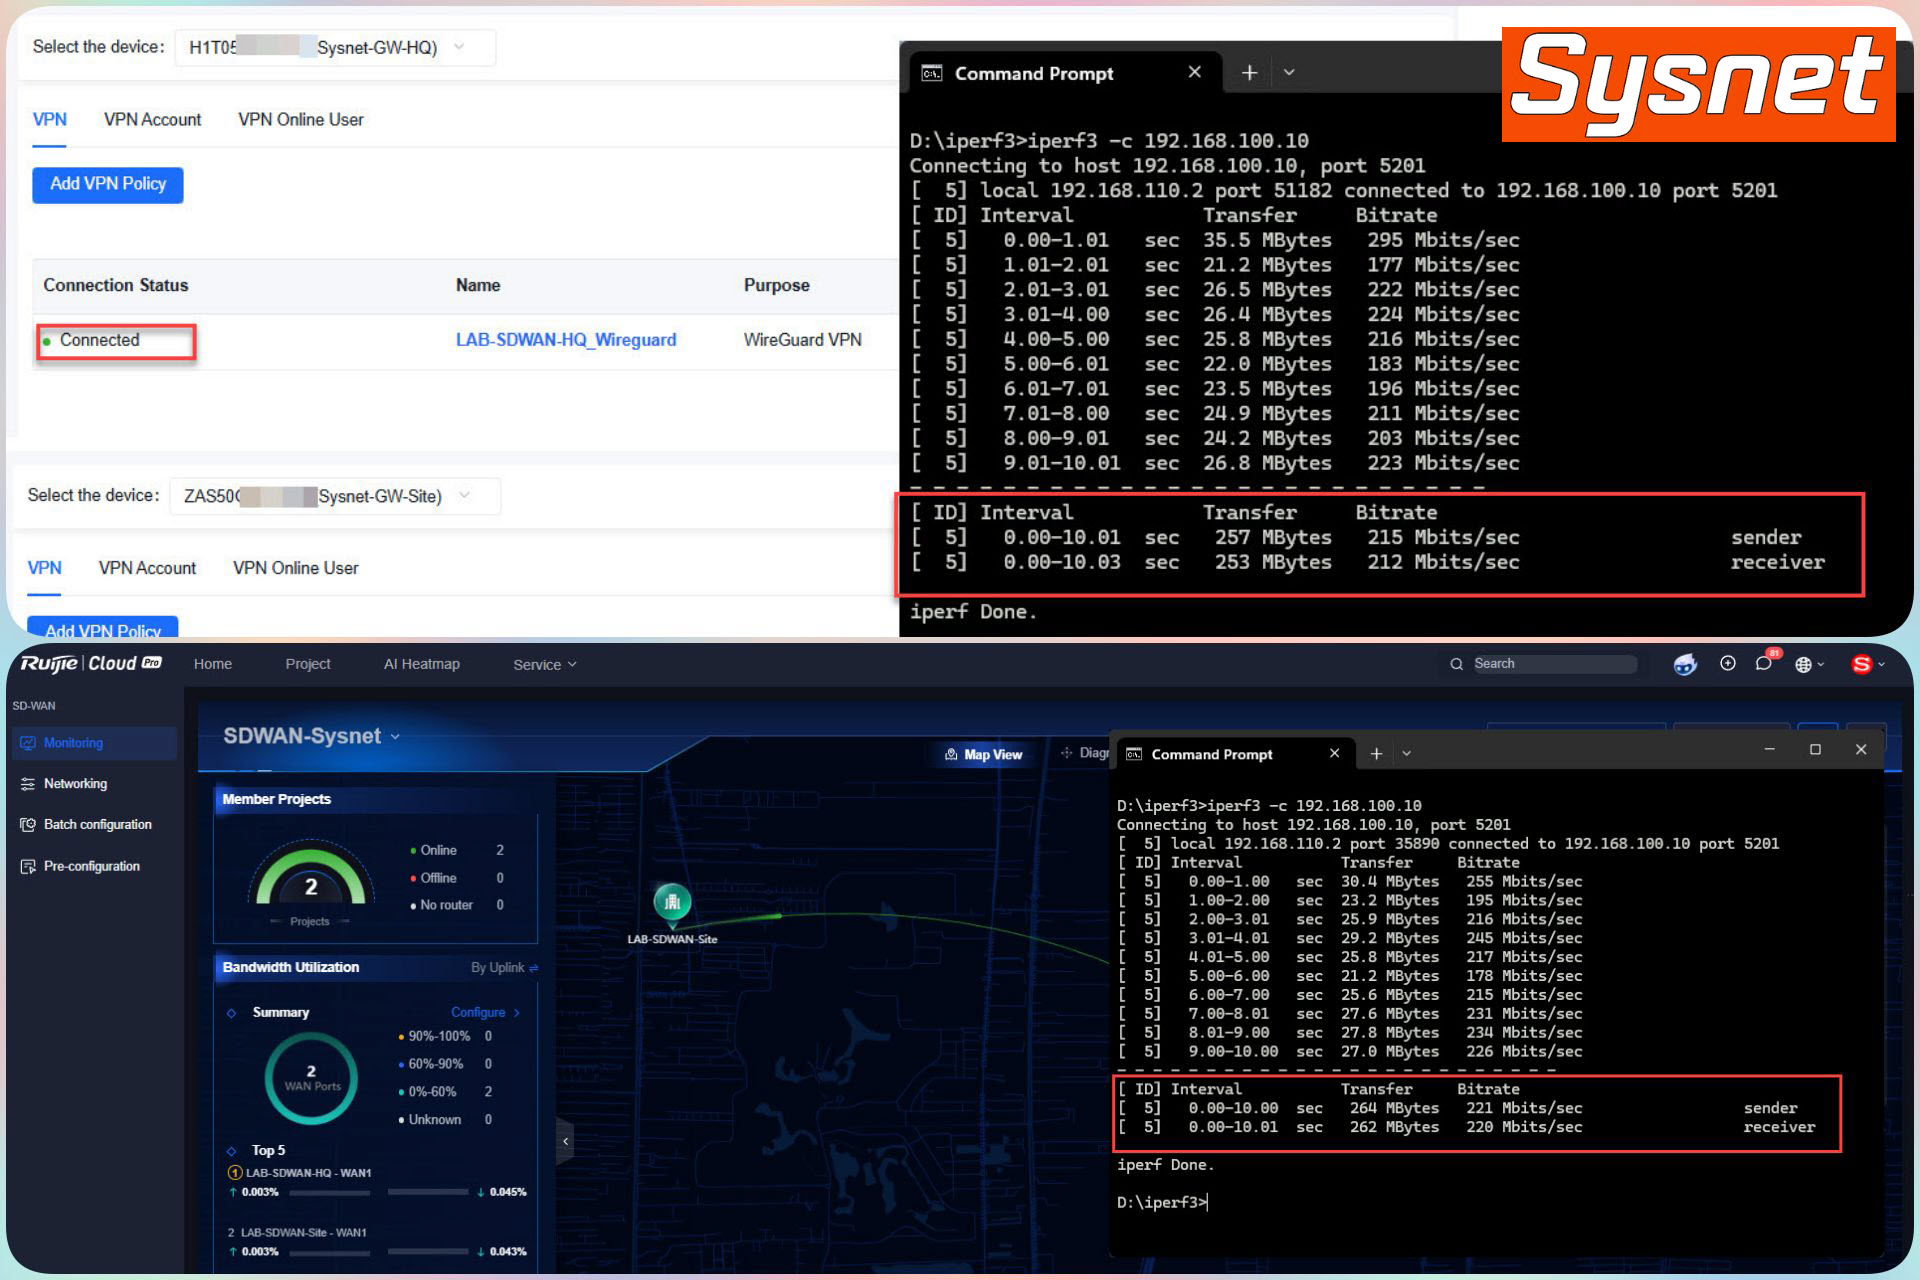Switch to the Diagram view tab

(x=1085, y=753)
